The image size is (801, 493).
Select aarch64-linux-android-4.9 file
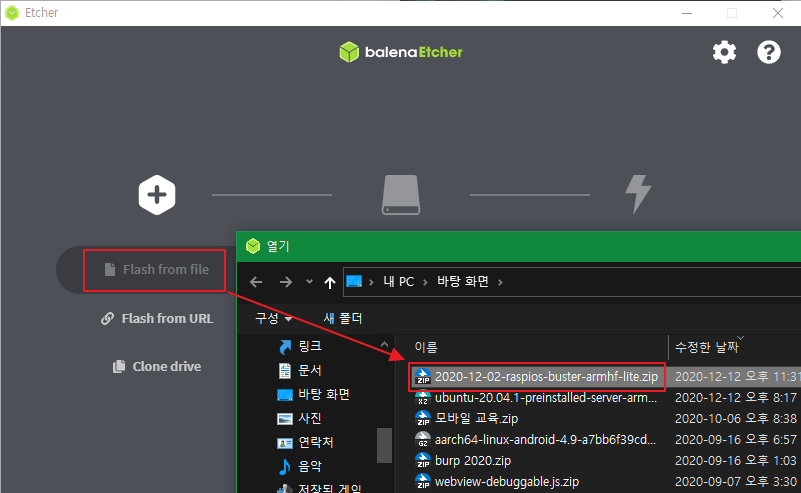(x=545, y=439)
